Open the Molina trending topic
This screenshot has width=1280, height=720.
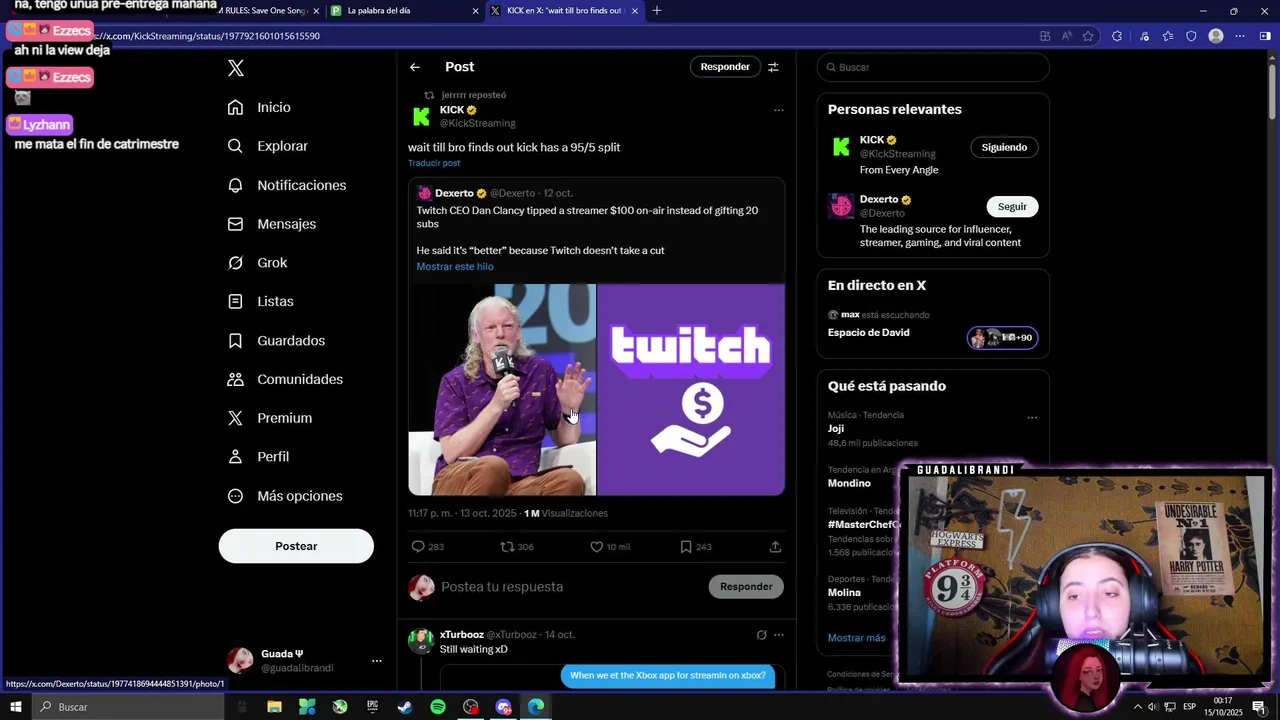coord(844,593)
